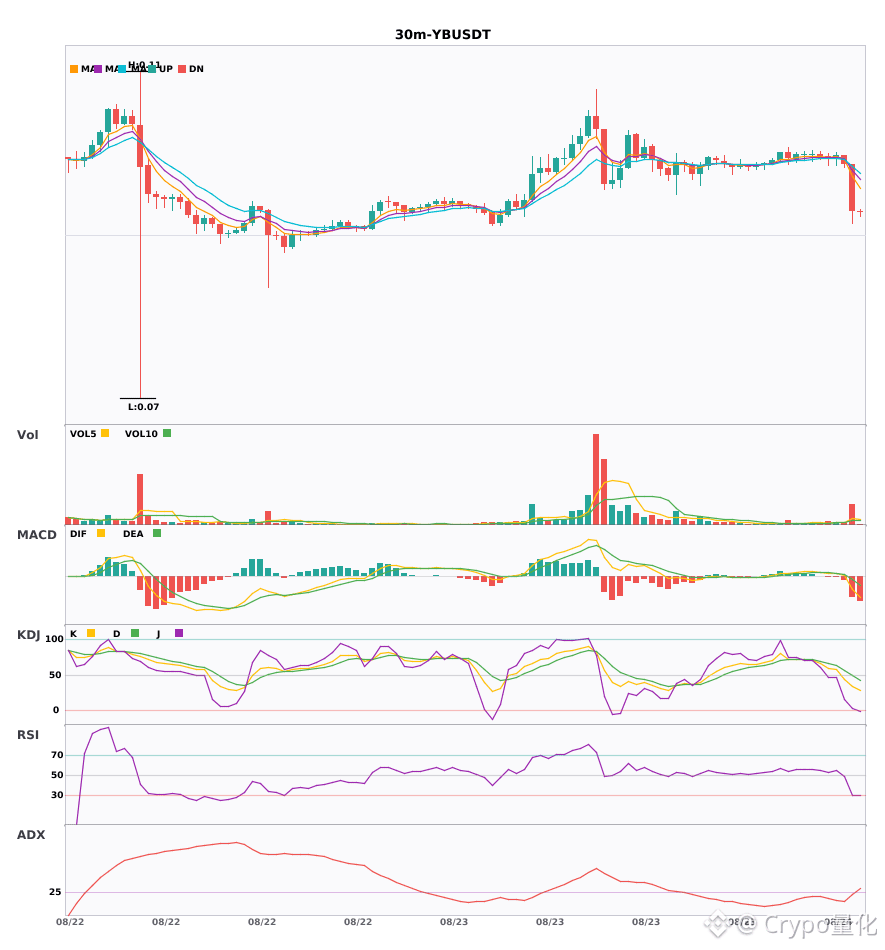Click the KDJ axis value 100
Image resolution: width=885 pixels, height=950 pixels.
(x=54, y=639)
